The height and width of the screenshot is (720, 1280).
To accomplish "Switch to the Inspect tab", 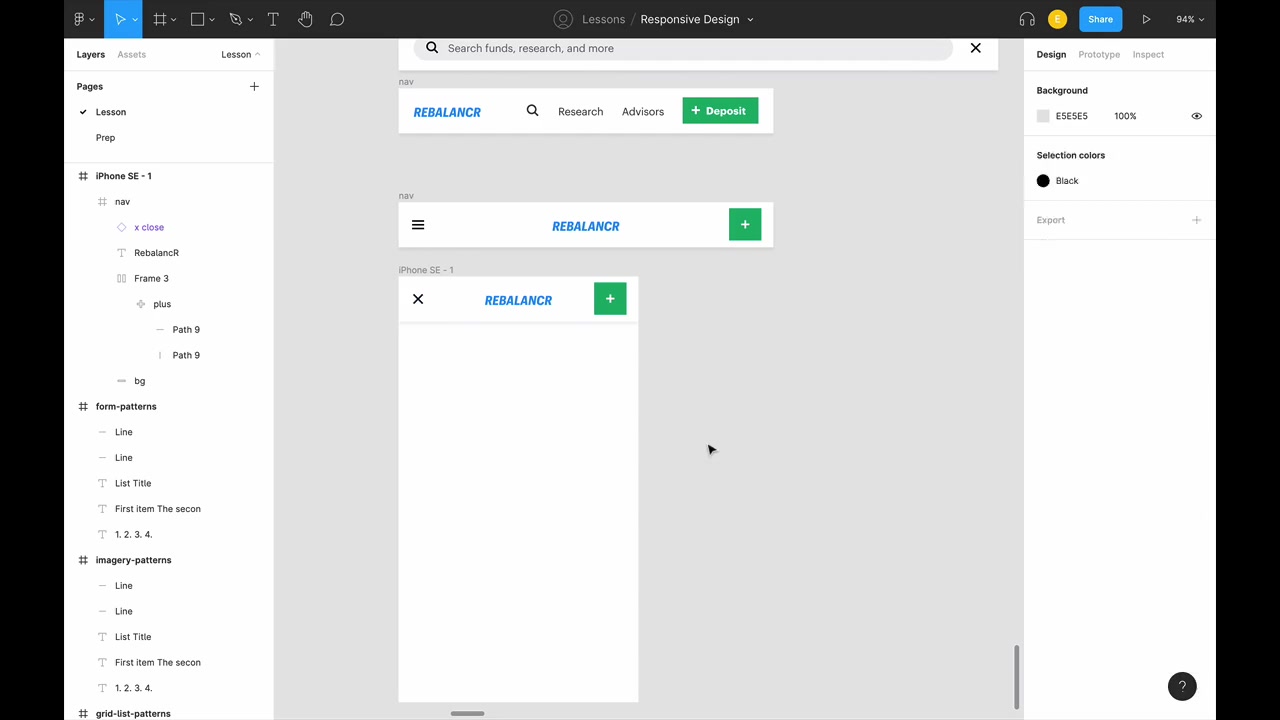I will pyautogui.click(x=1148, y=54).
